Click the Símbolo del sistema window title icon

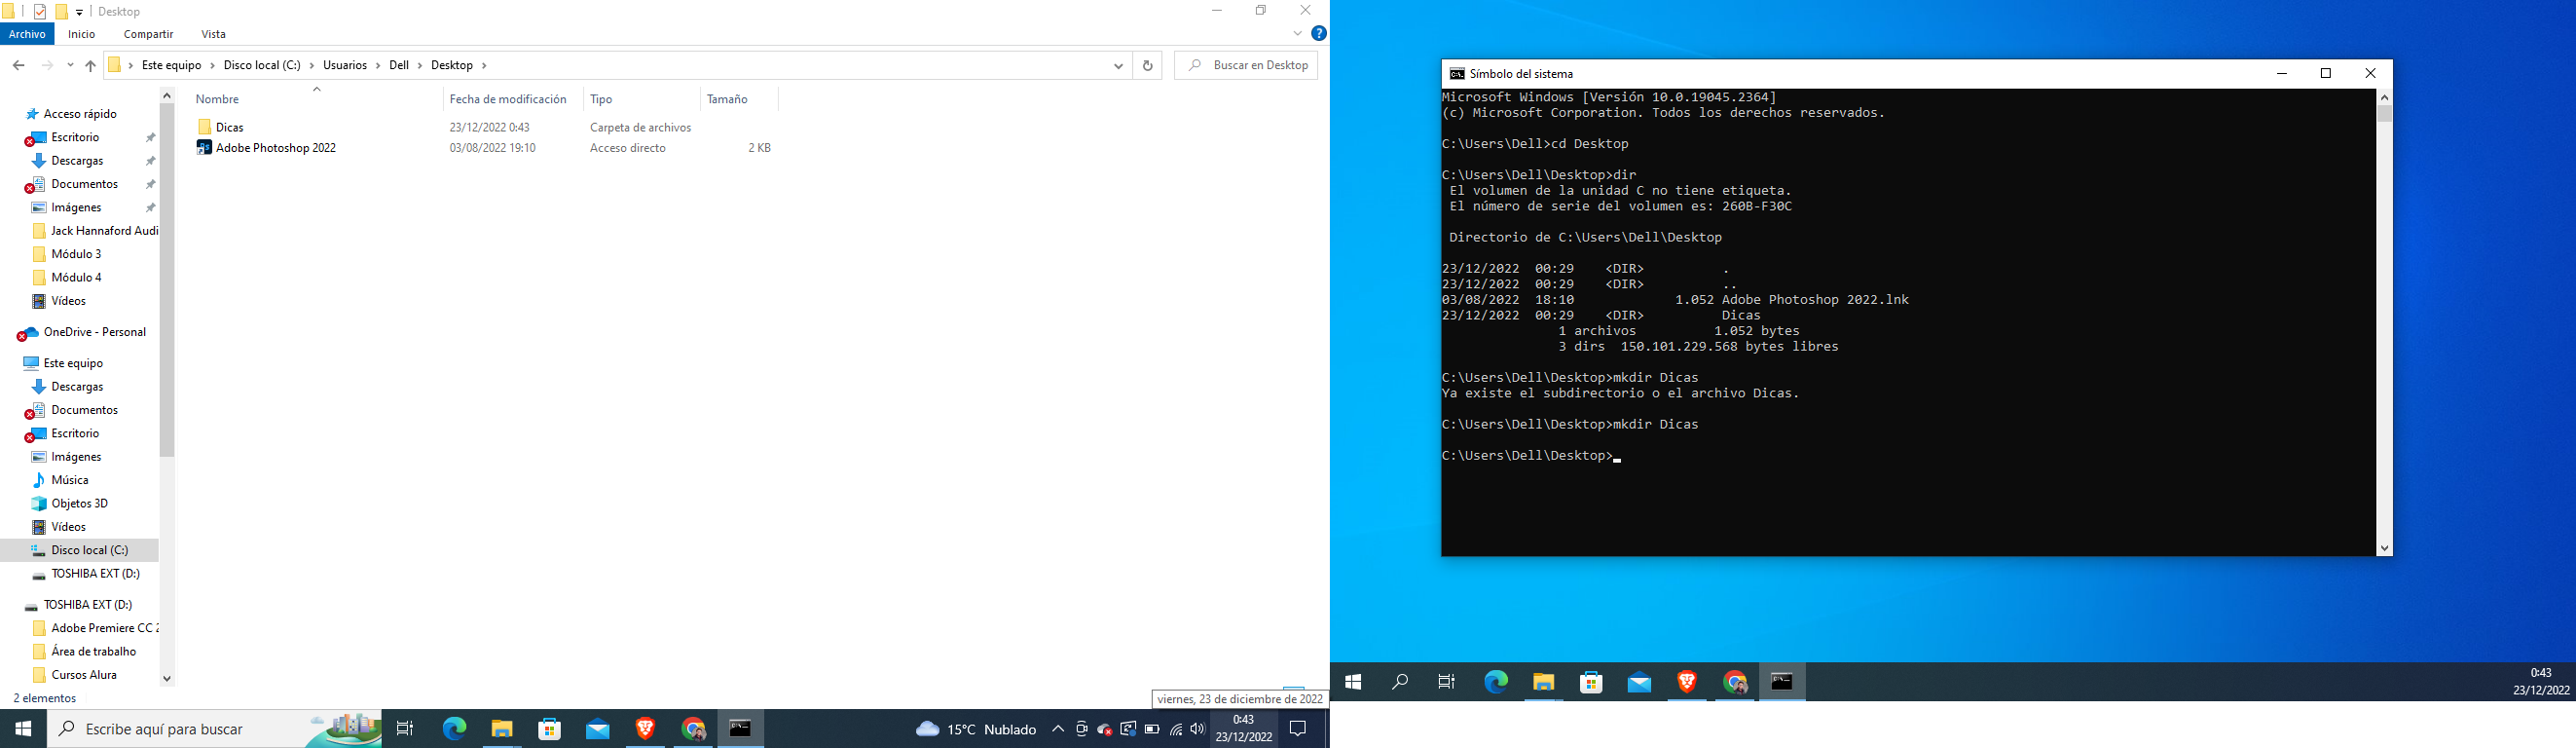point(1457,74)
